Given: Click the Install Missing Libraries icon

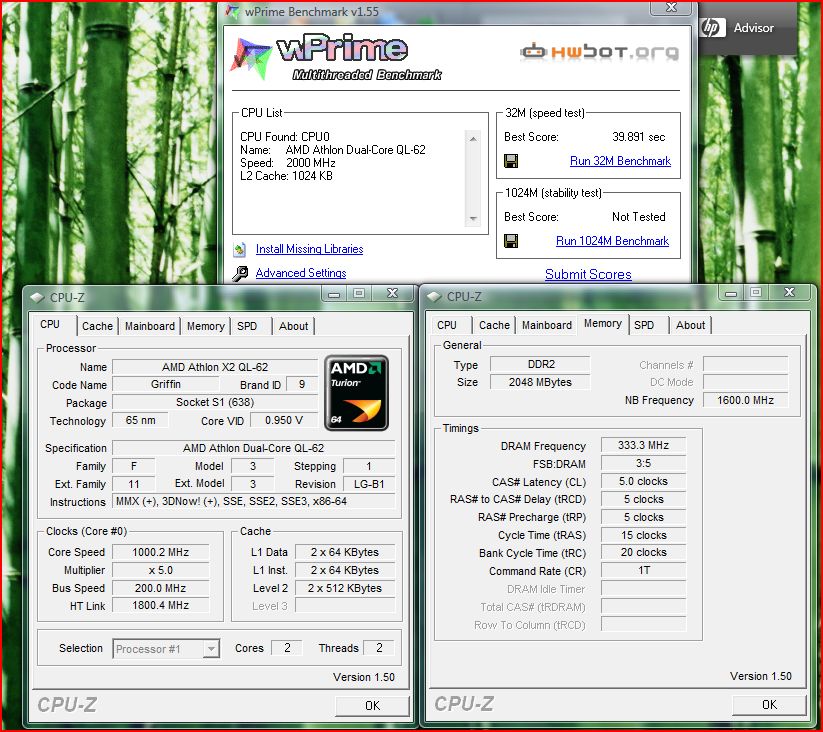Looking at the screenshot, I should tap(239, 249).
